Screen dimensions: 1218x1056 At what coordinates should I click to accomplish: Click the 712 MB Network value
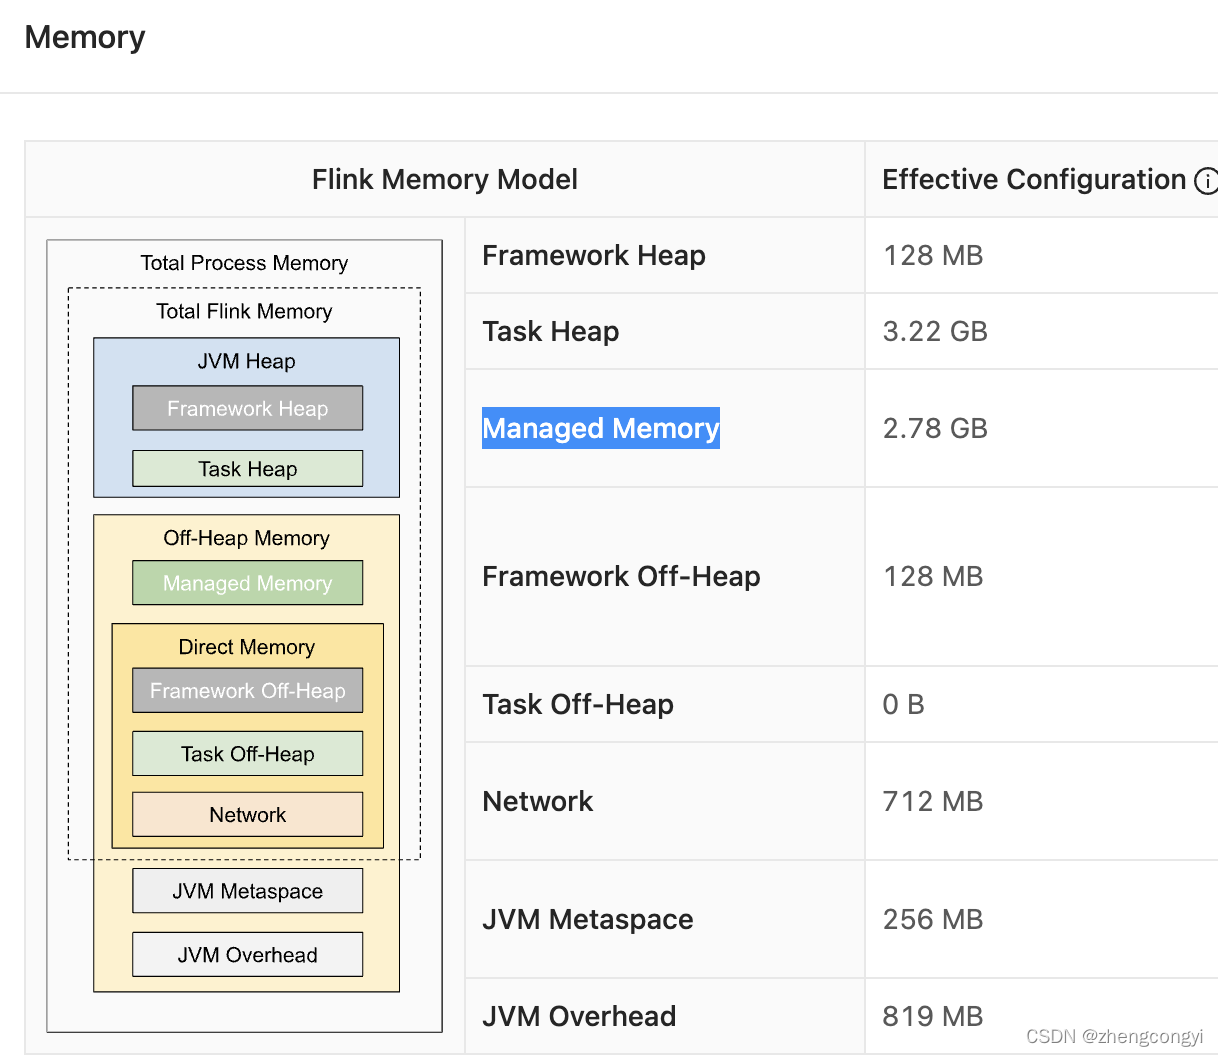[933, 802]
